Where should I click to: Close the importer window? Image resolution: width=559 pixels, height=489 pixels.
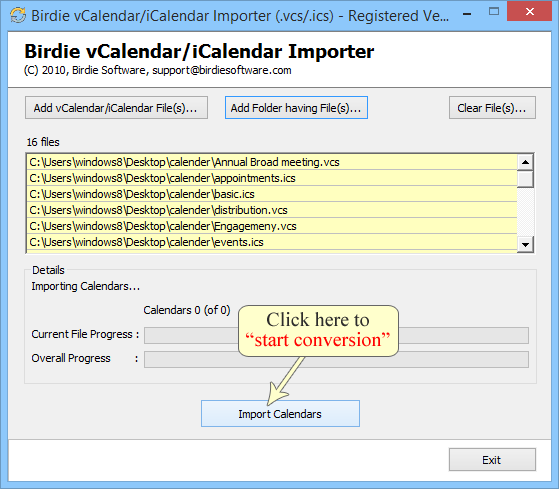click(529, 12)
